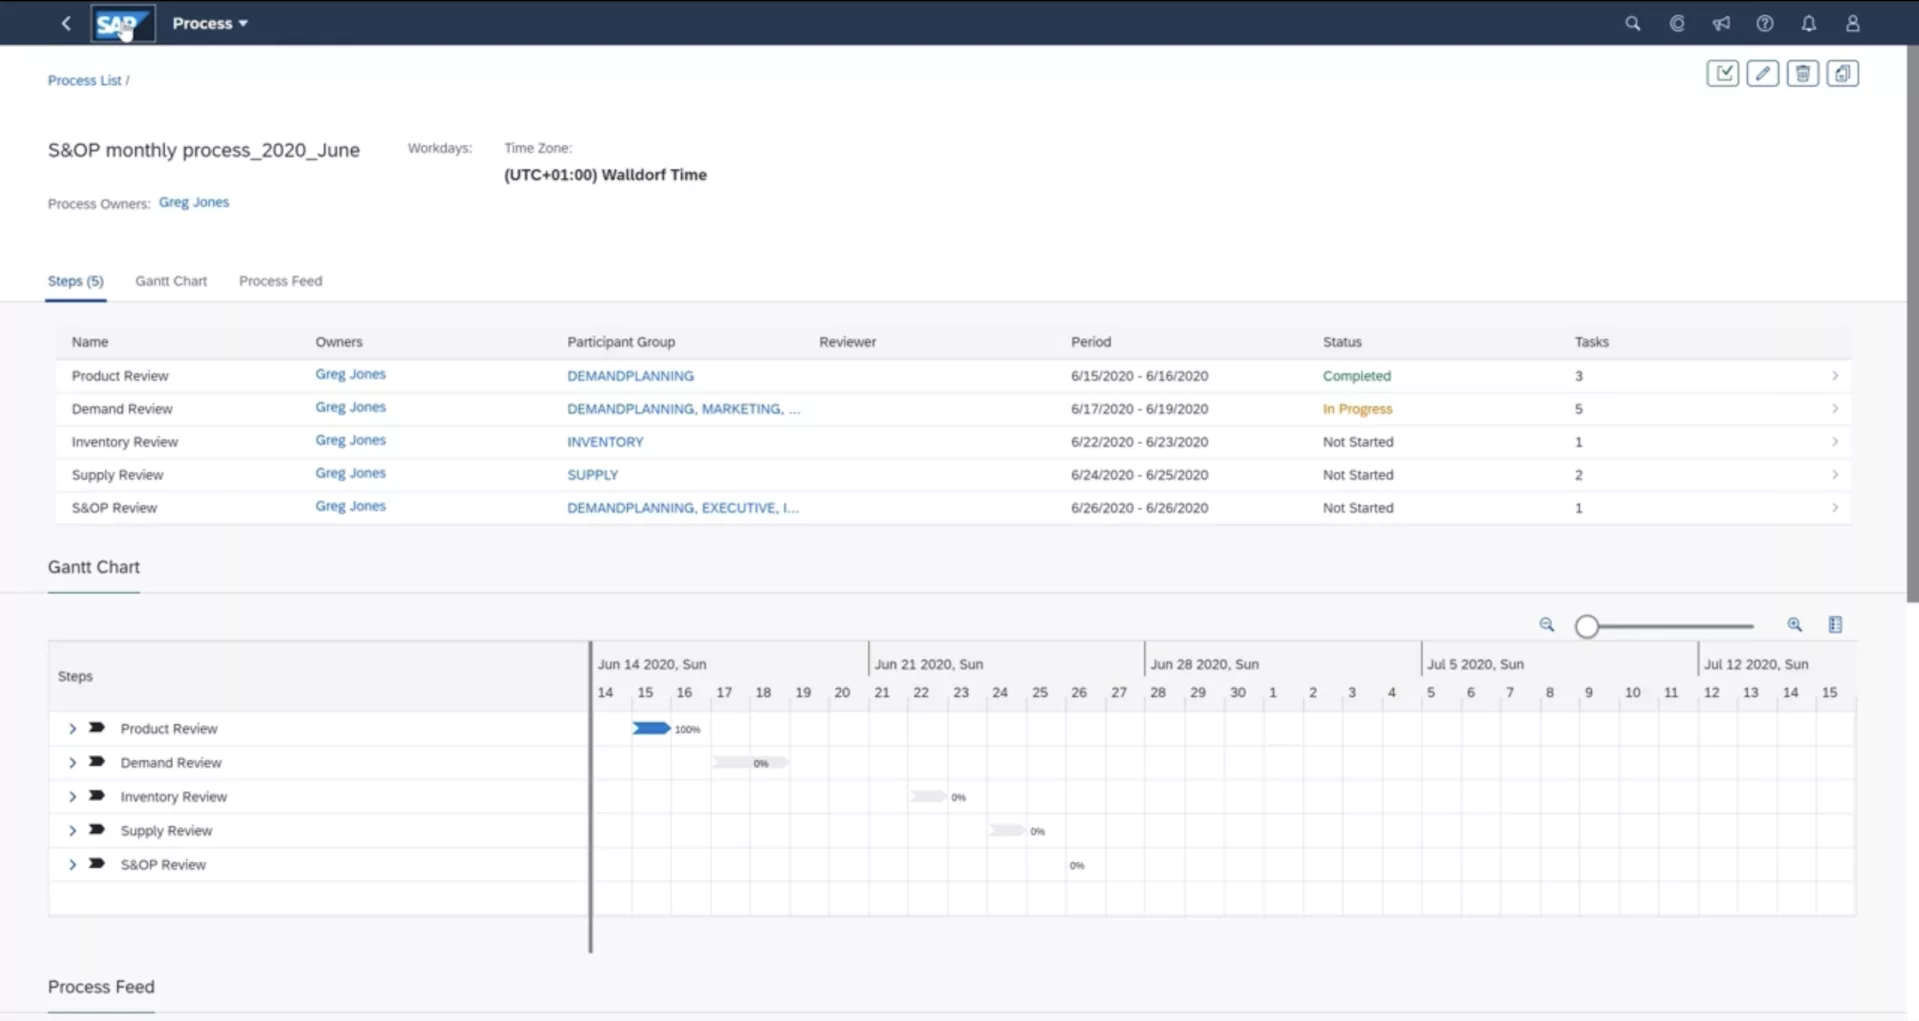1919x1021 pixels.
Task: Open the DEMANDPLANNING participant group link
Action: 630,376
